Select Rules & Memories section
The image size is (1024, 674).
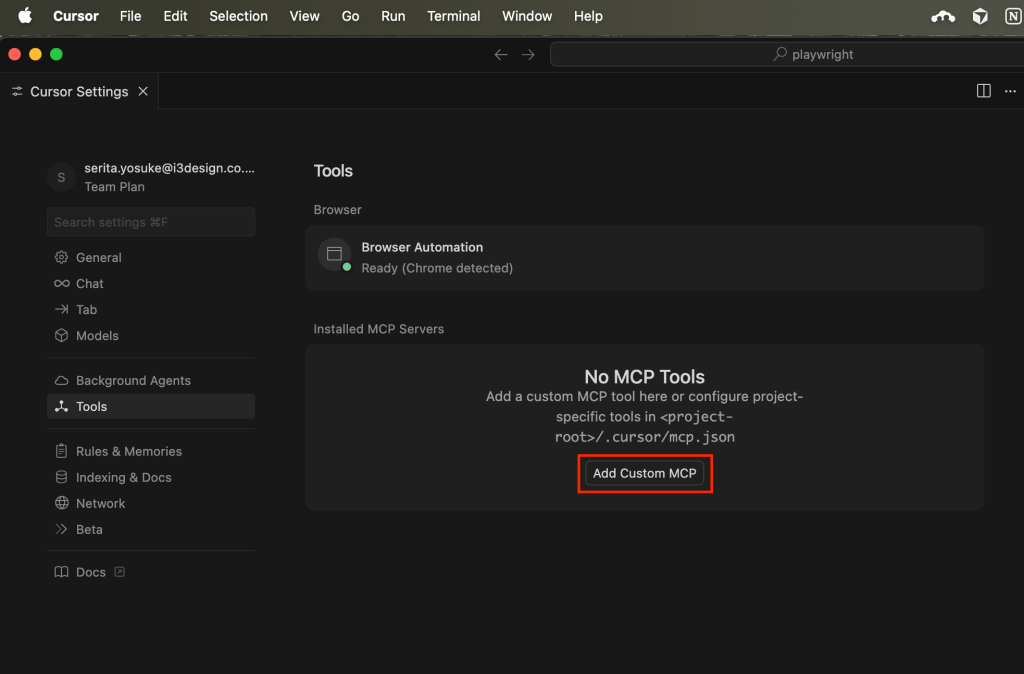point(128,451)
